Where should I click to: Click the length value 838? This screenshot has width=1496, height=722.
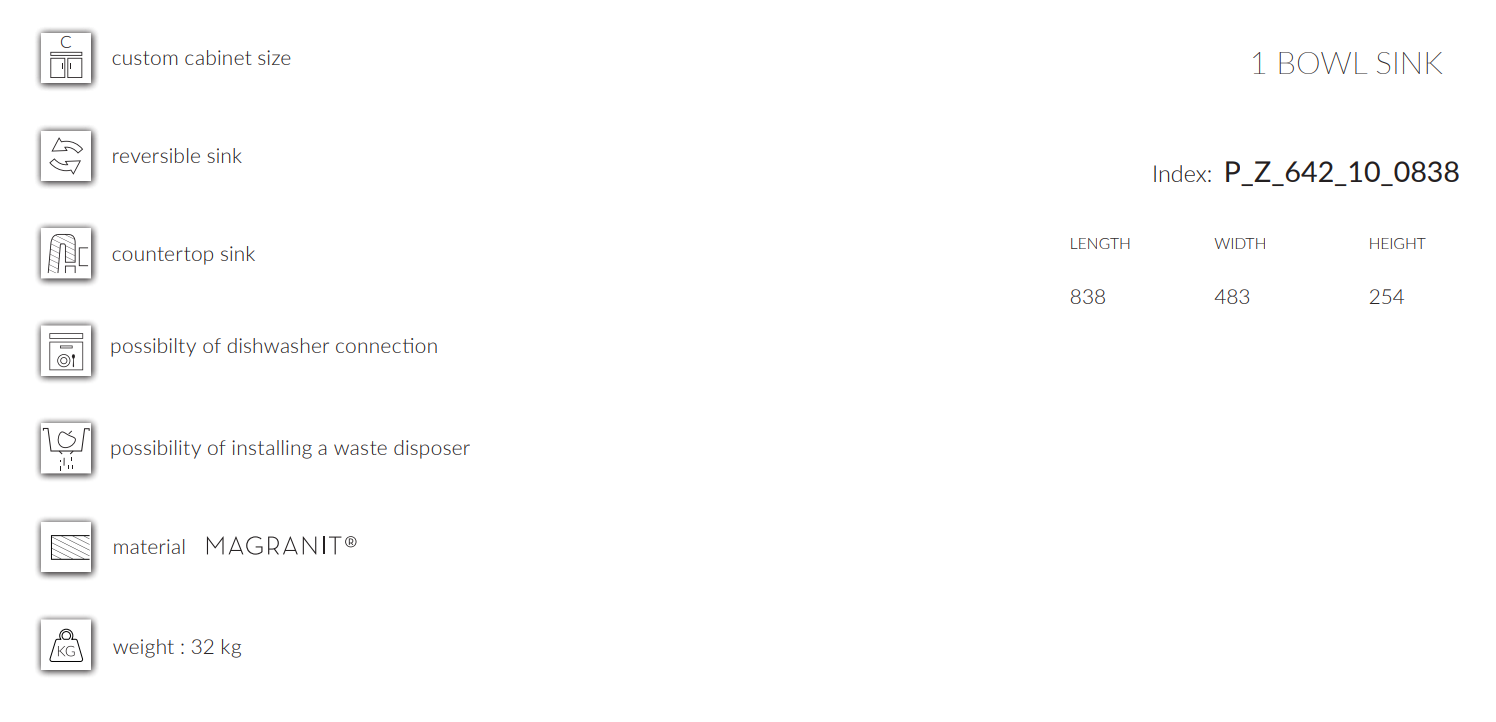click(1088, 297)
